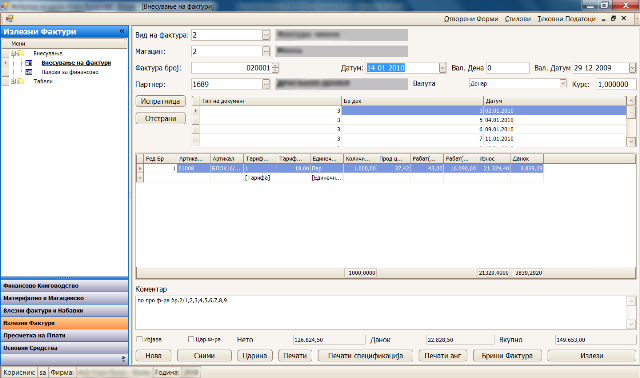The height and width of the screenshot is (378, 640).
Task: Click the Печати анг button
Action: [443, 356]
